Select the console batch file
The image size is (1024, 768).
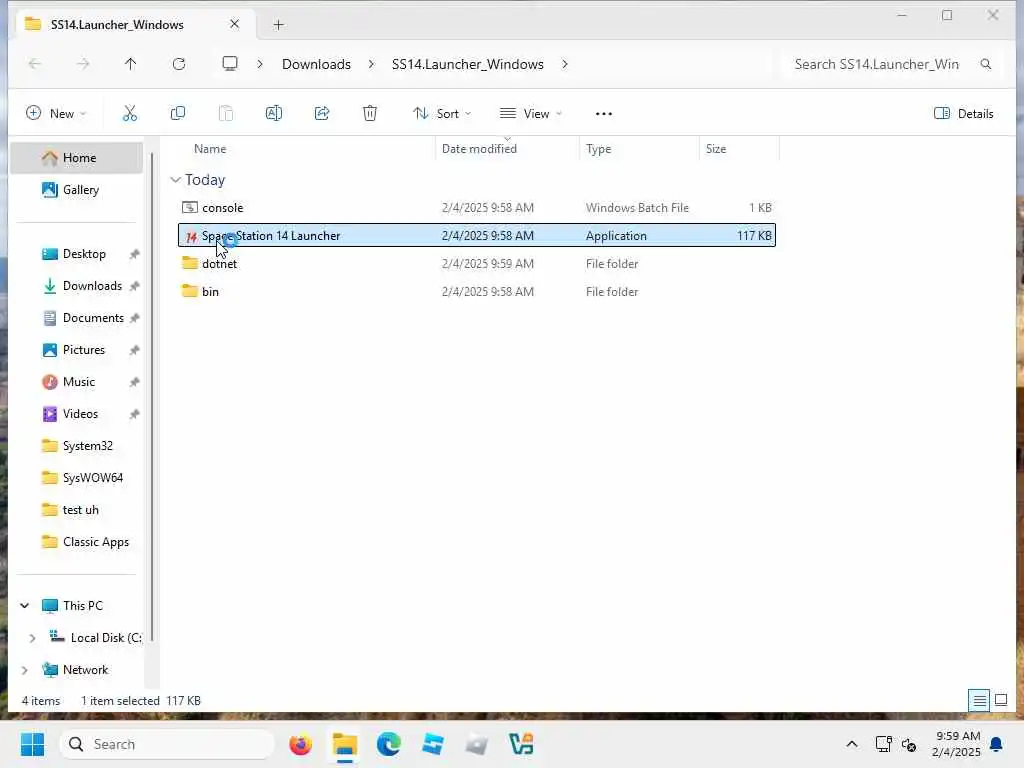(477, 208)
